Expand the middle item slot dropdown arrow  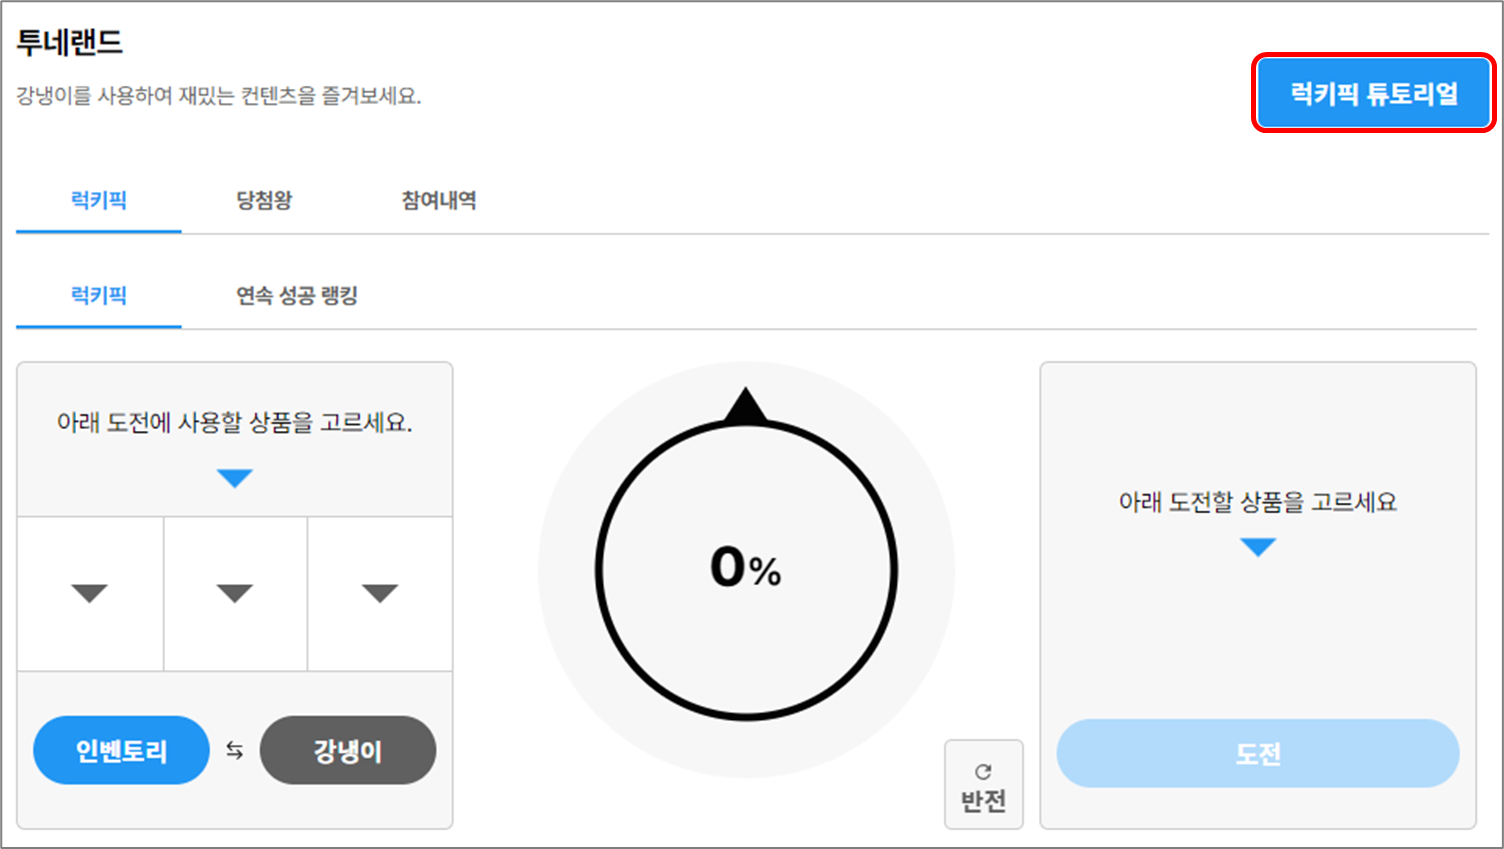coord(235,593)
